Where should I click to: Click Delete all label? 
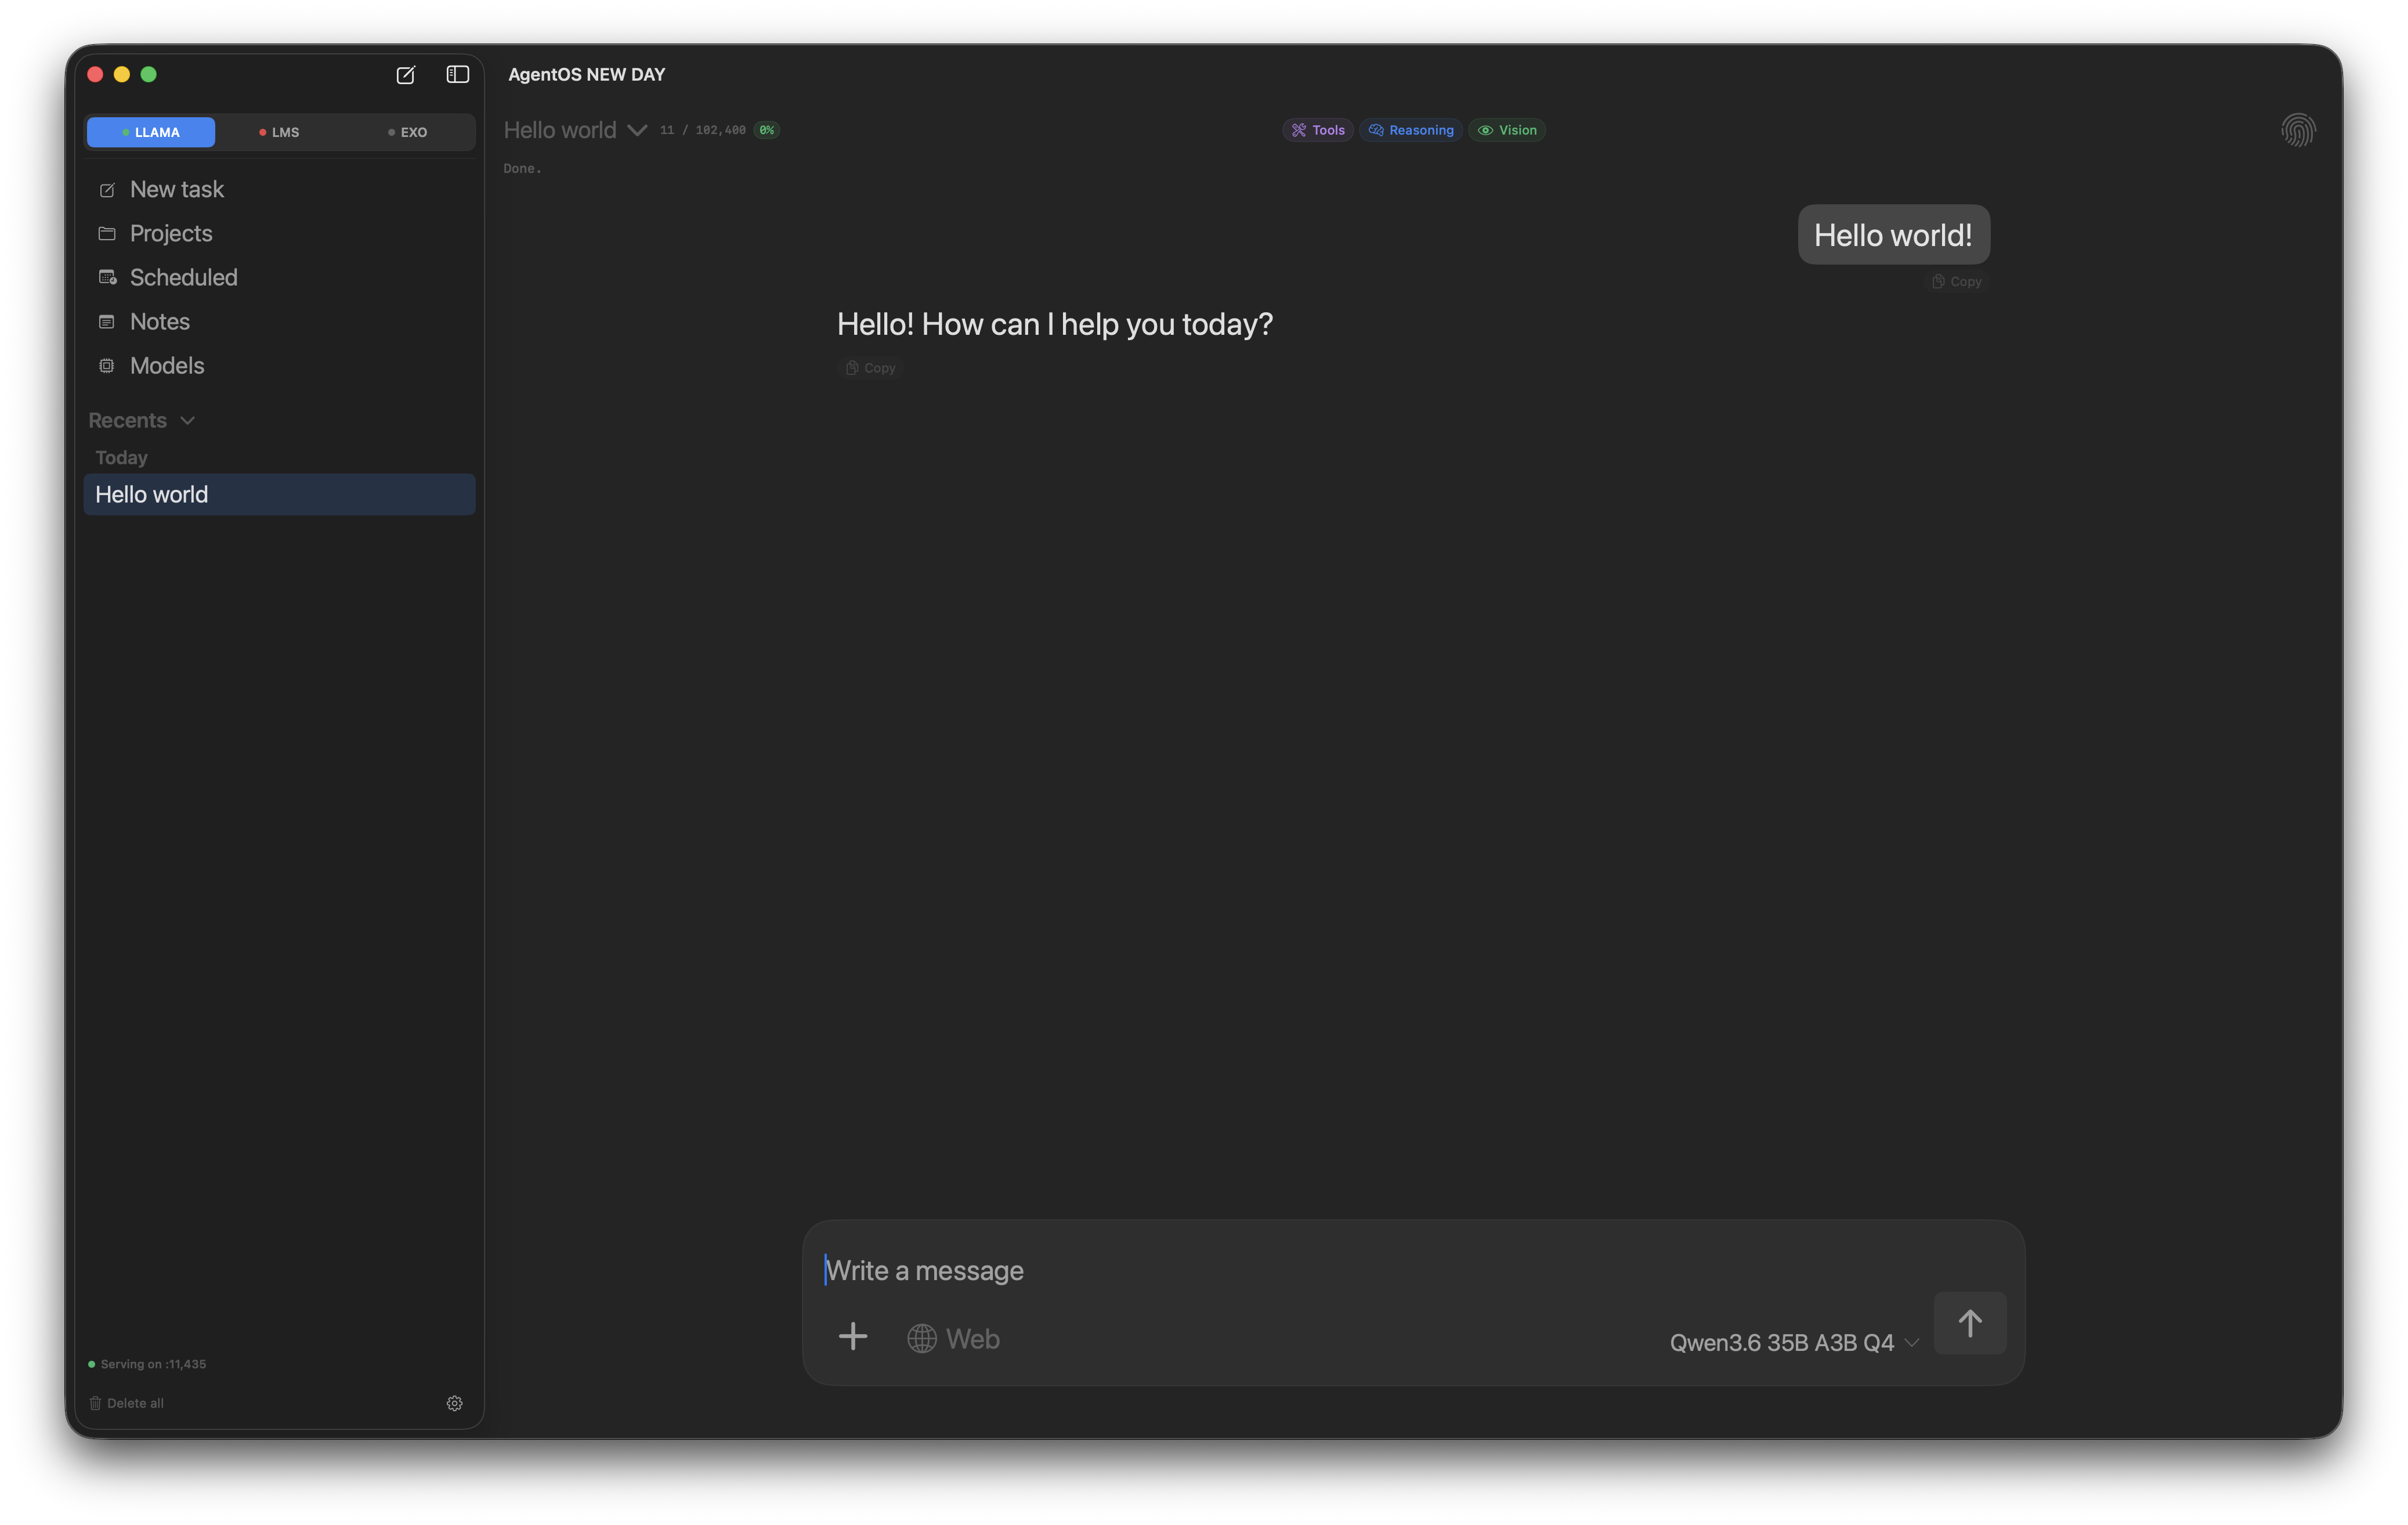point(135,1403)
